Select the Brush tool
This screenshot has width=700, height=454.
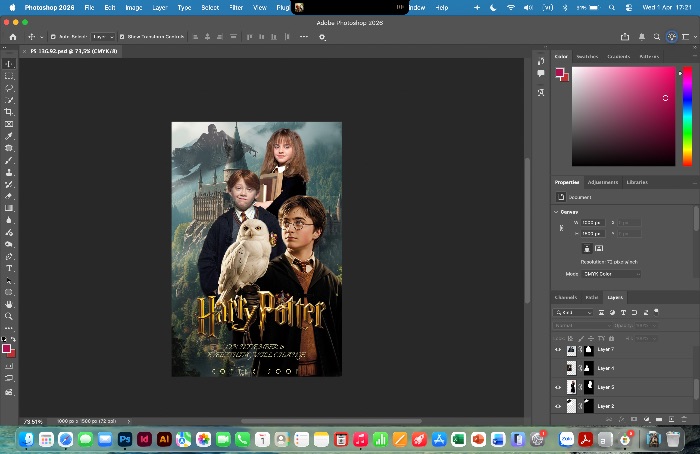[x=9, y=160]
